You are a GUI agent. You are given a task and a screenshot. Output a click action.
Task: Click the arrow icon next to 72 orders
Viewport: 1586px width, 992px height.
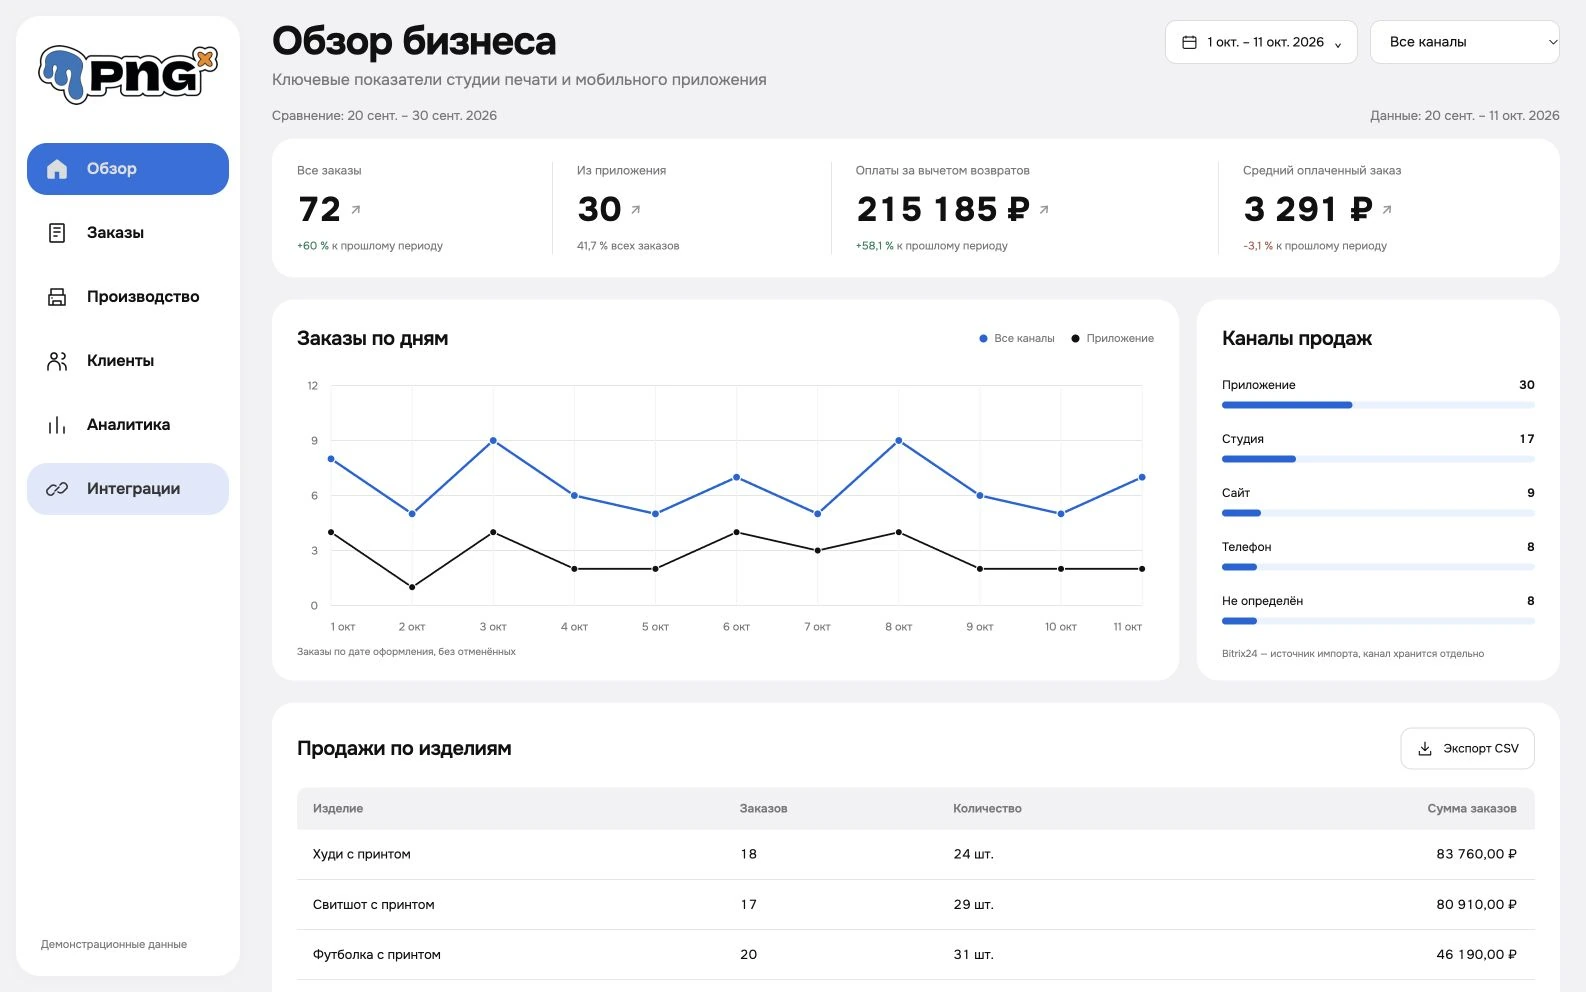[356, 210]
